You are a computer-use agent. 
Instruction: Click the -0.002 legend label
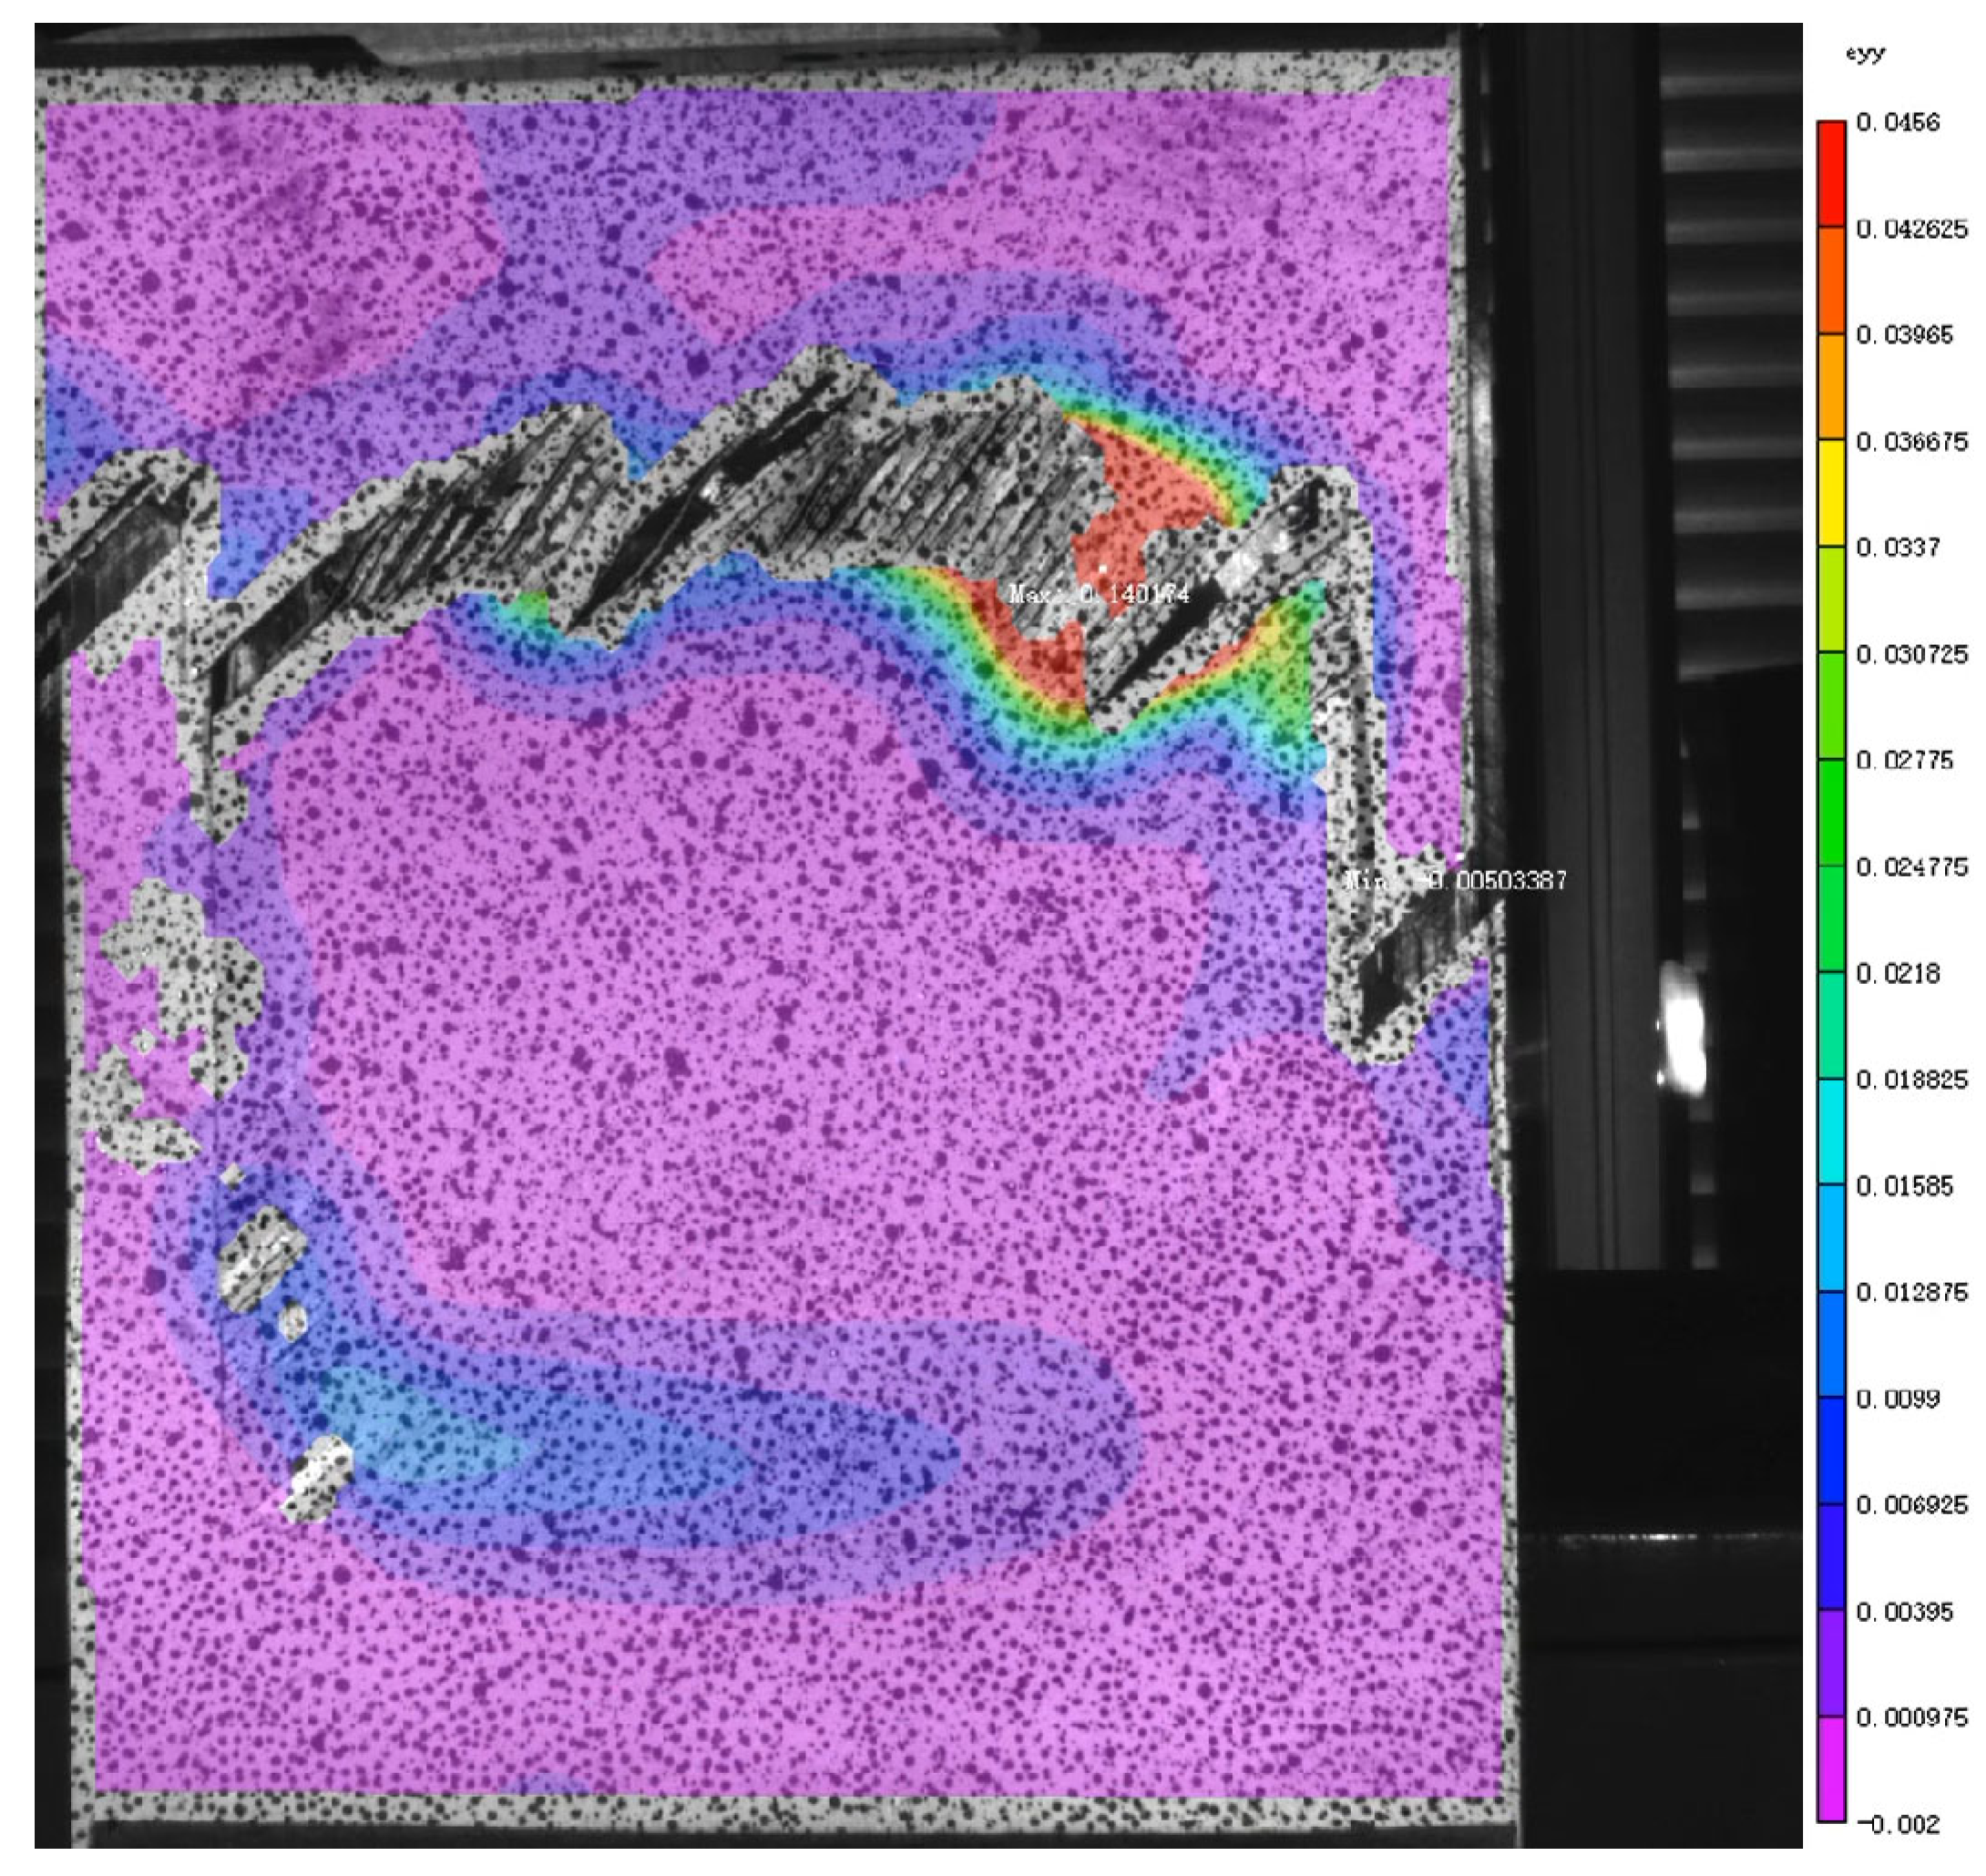(1897, 1824)
